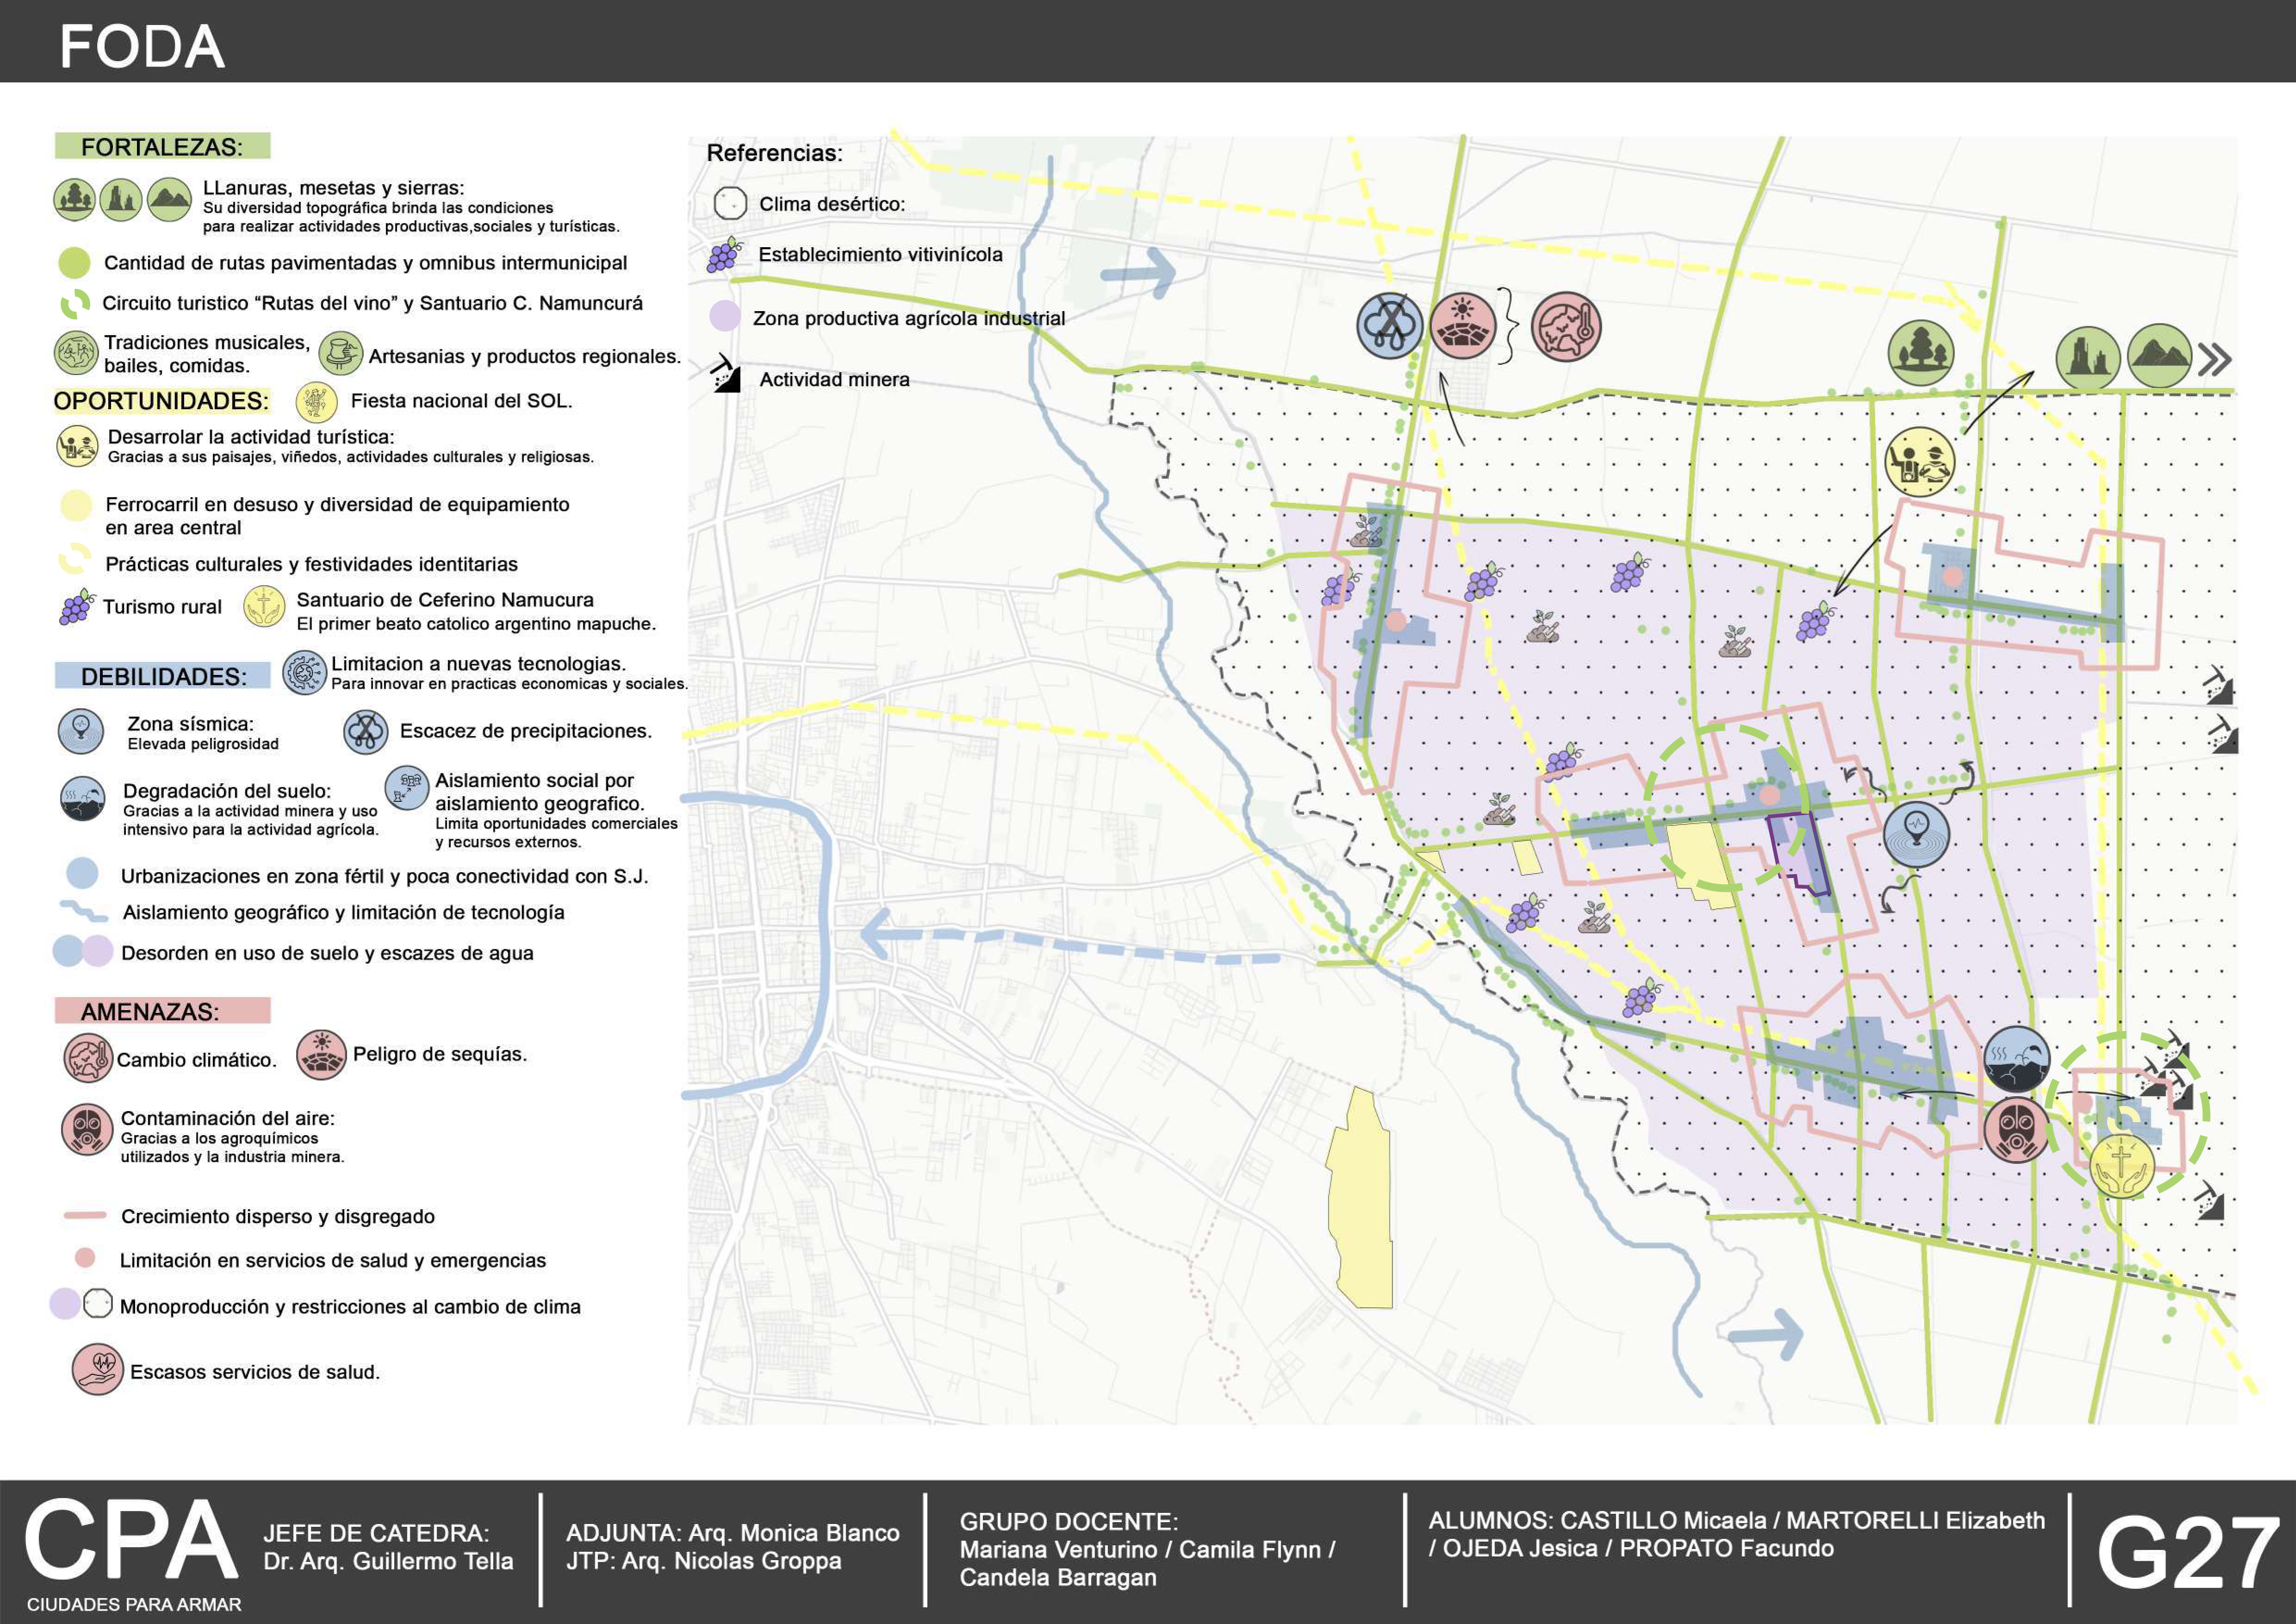Screen dimensions: 2296x1624
Task: Select the Limitación a nuevas tecnologías gear icon
Action: pyautogui.click(x=304, y=673)
